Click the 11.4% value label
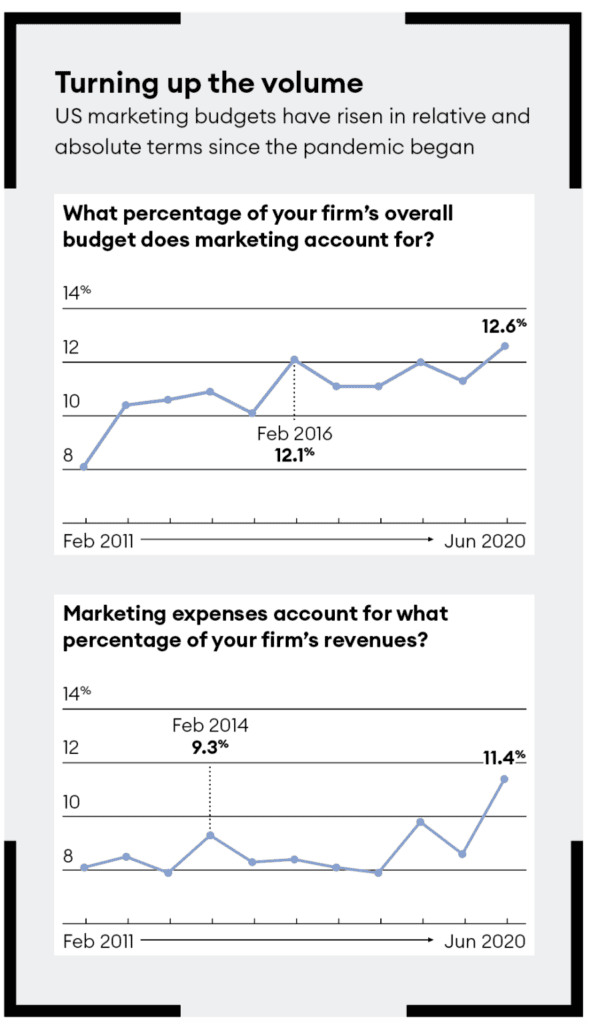Screen dimensions: 591x1024 [504, 758]
